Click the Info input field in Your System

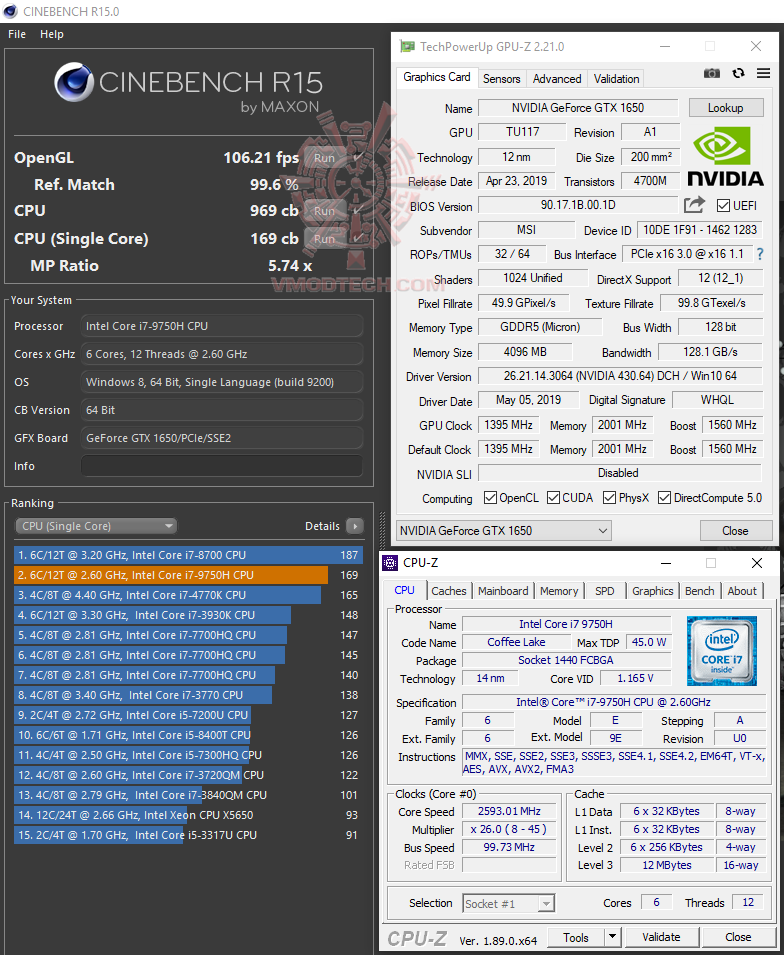(x=222, y=466)
